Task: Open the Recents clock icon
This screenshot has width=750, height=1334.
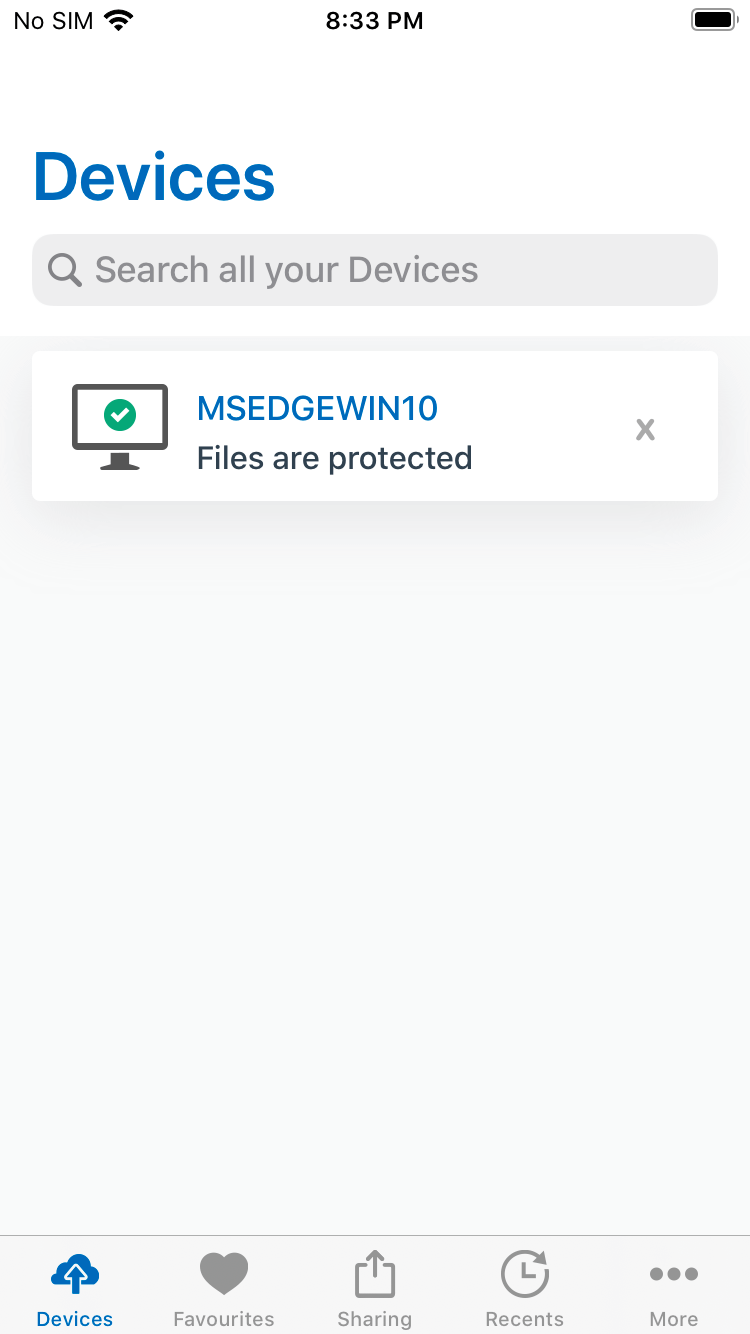Action: (524, 1273)
